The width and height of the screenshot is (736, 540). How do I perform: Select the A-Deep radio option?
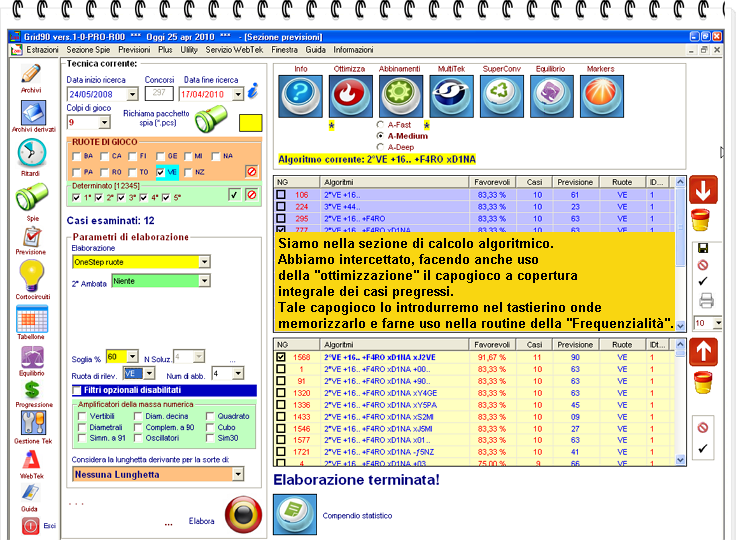pyautogui.click(x=380, y=147)
